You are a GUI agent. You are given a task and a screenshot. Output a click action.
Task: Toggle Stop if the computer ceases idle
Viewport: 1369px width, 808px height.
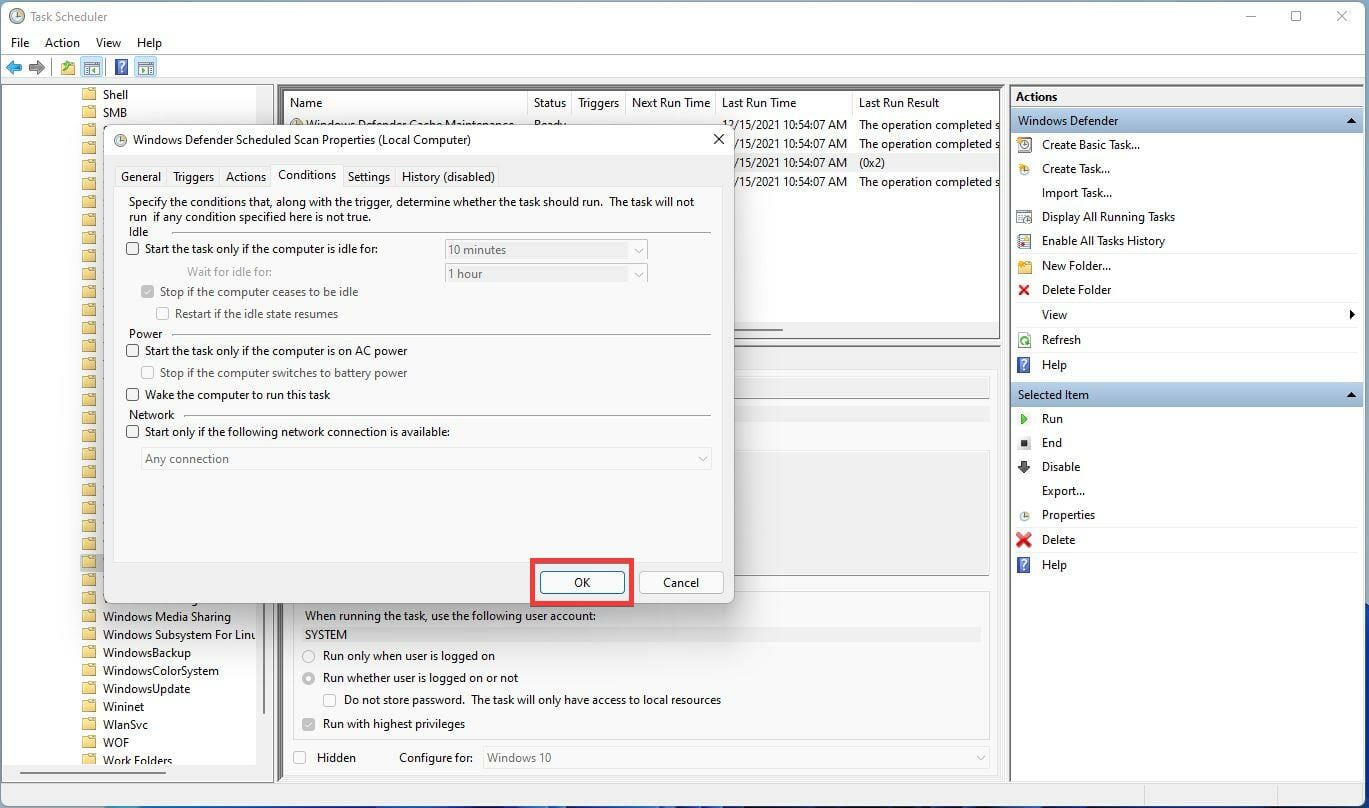tap(147, 292)
